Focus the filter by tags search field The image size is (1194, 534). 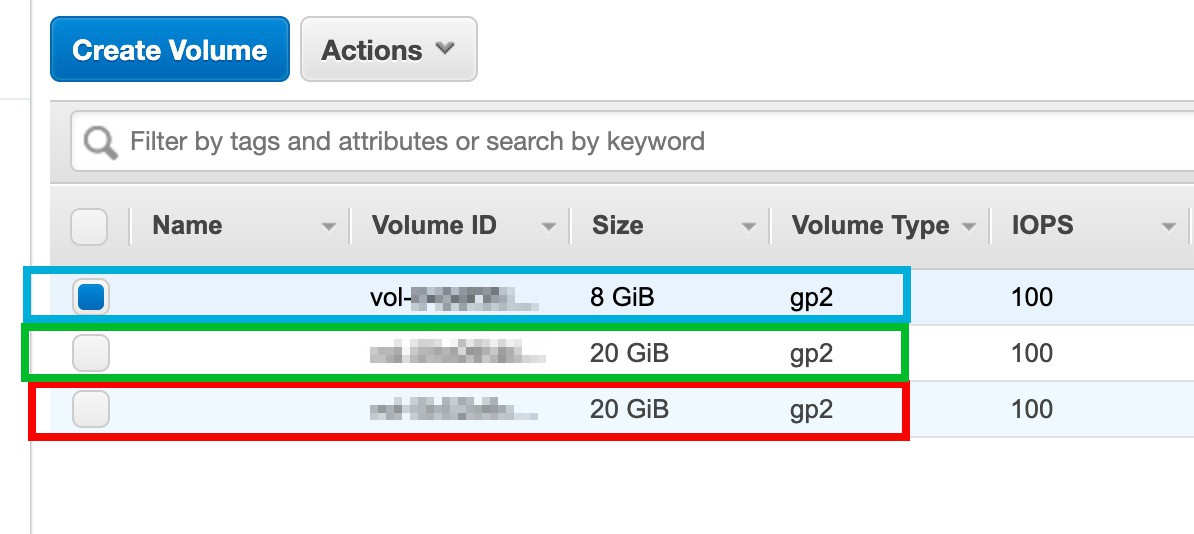coord(632,142)
